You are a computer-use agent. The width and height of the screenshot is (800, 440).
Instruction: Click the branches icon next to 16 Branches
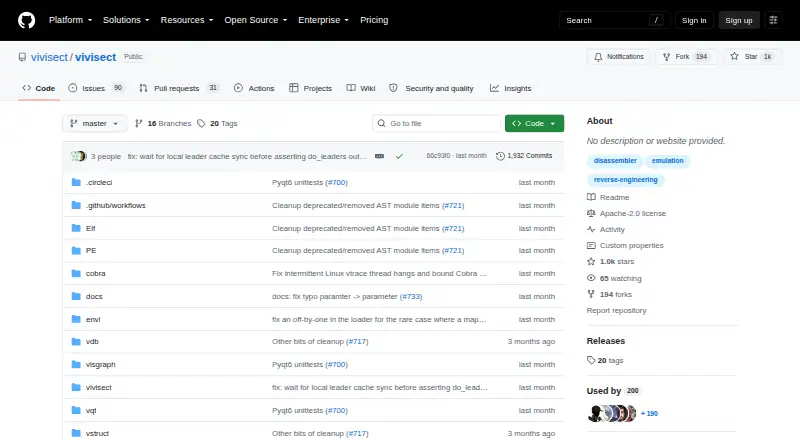pyautogui.click(x=138, y=124)
